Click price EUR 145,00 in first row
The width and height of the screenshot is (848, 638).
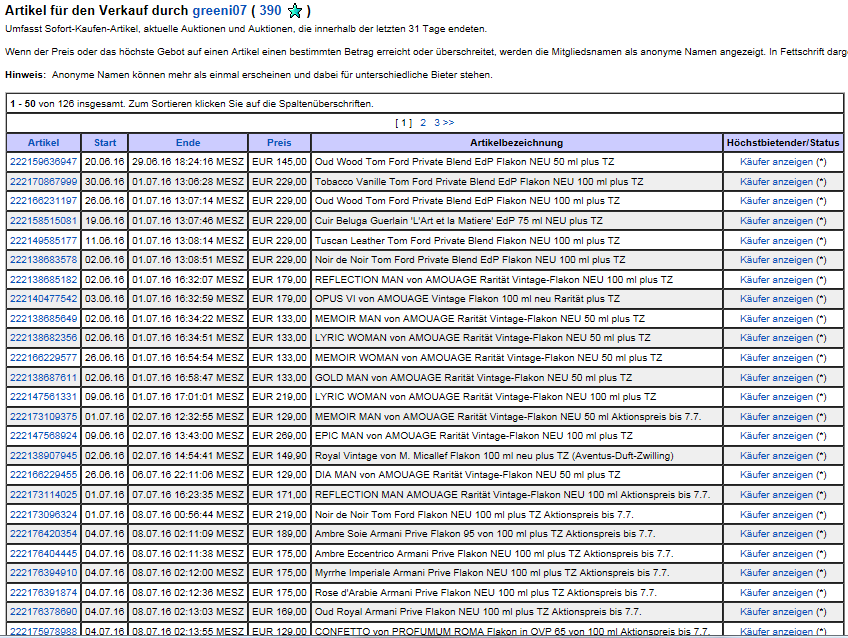[x=279, y=162]
